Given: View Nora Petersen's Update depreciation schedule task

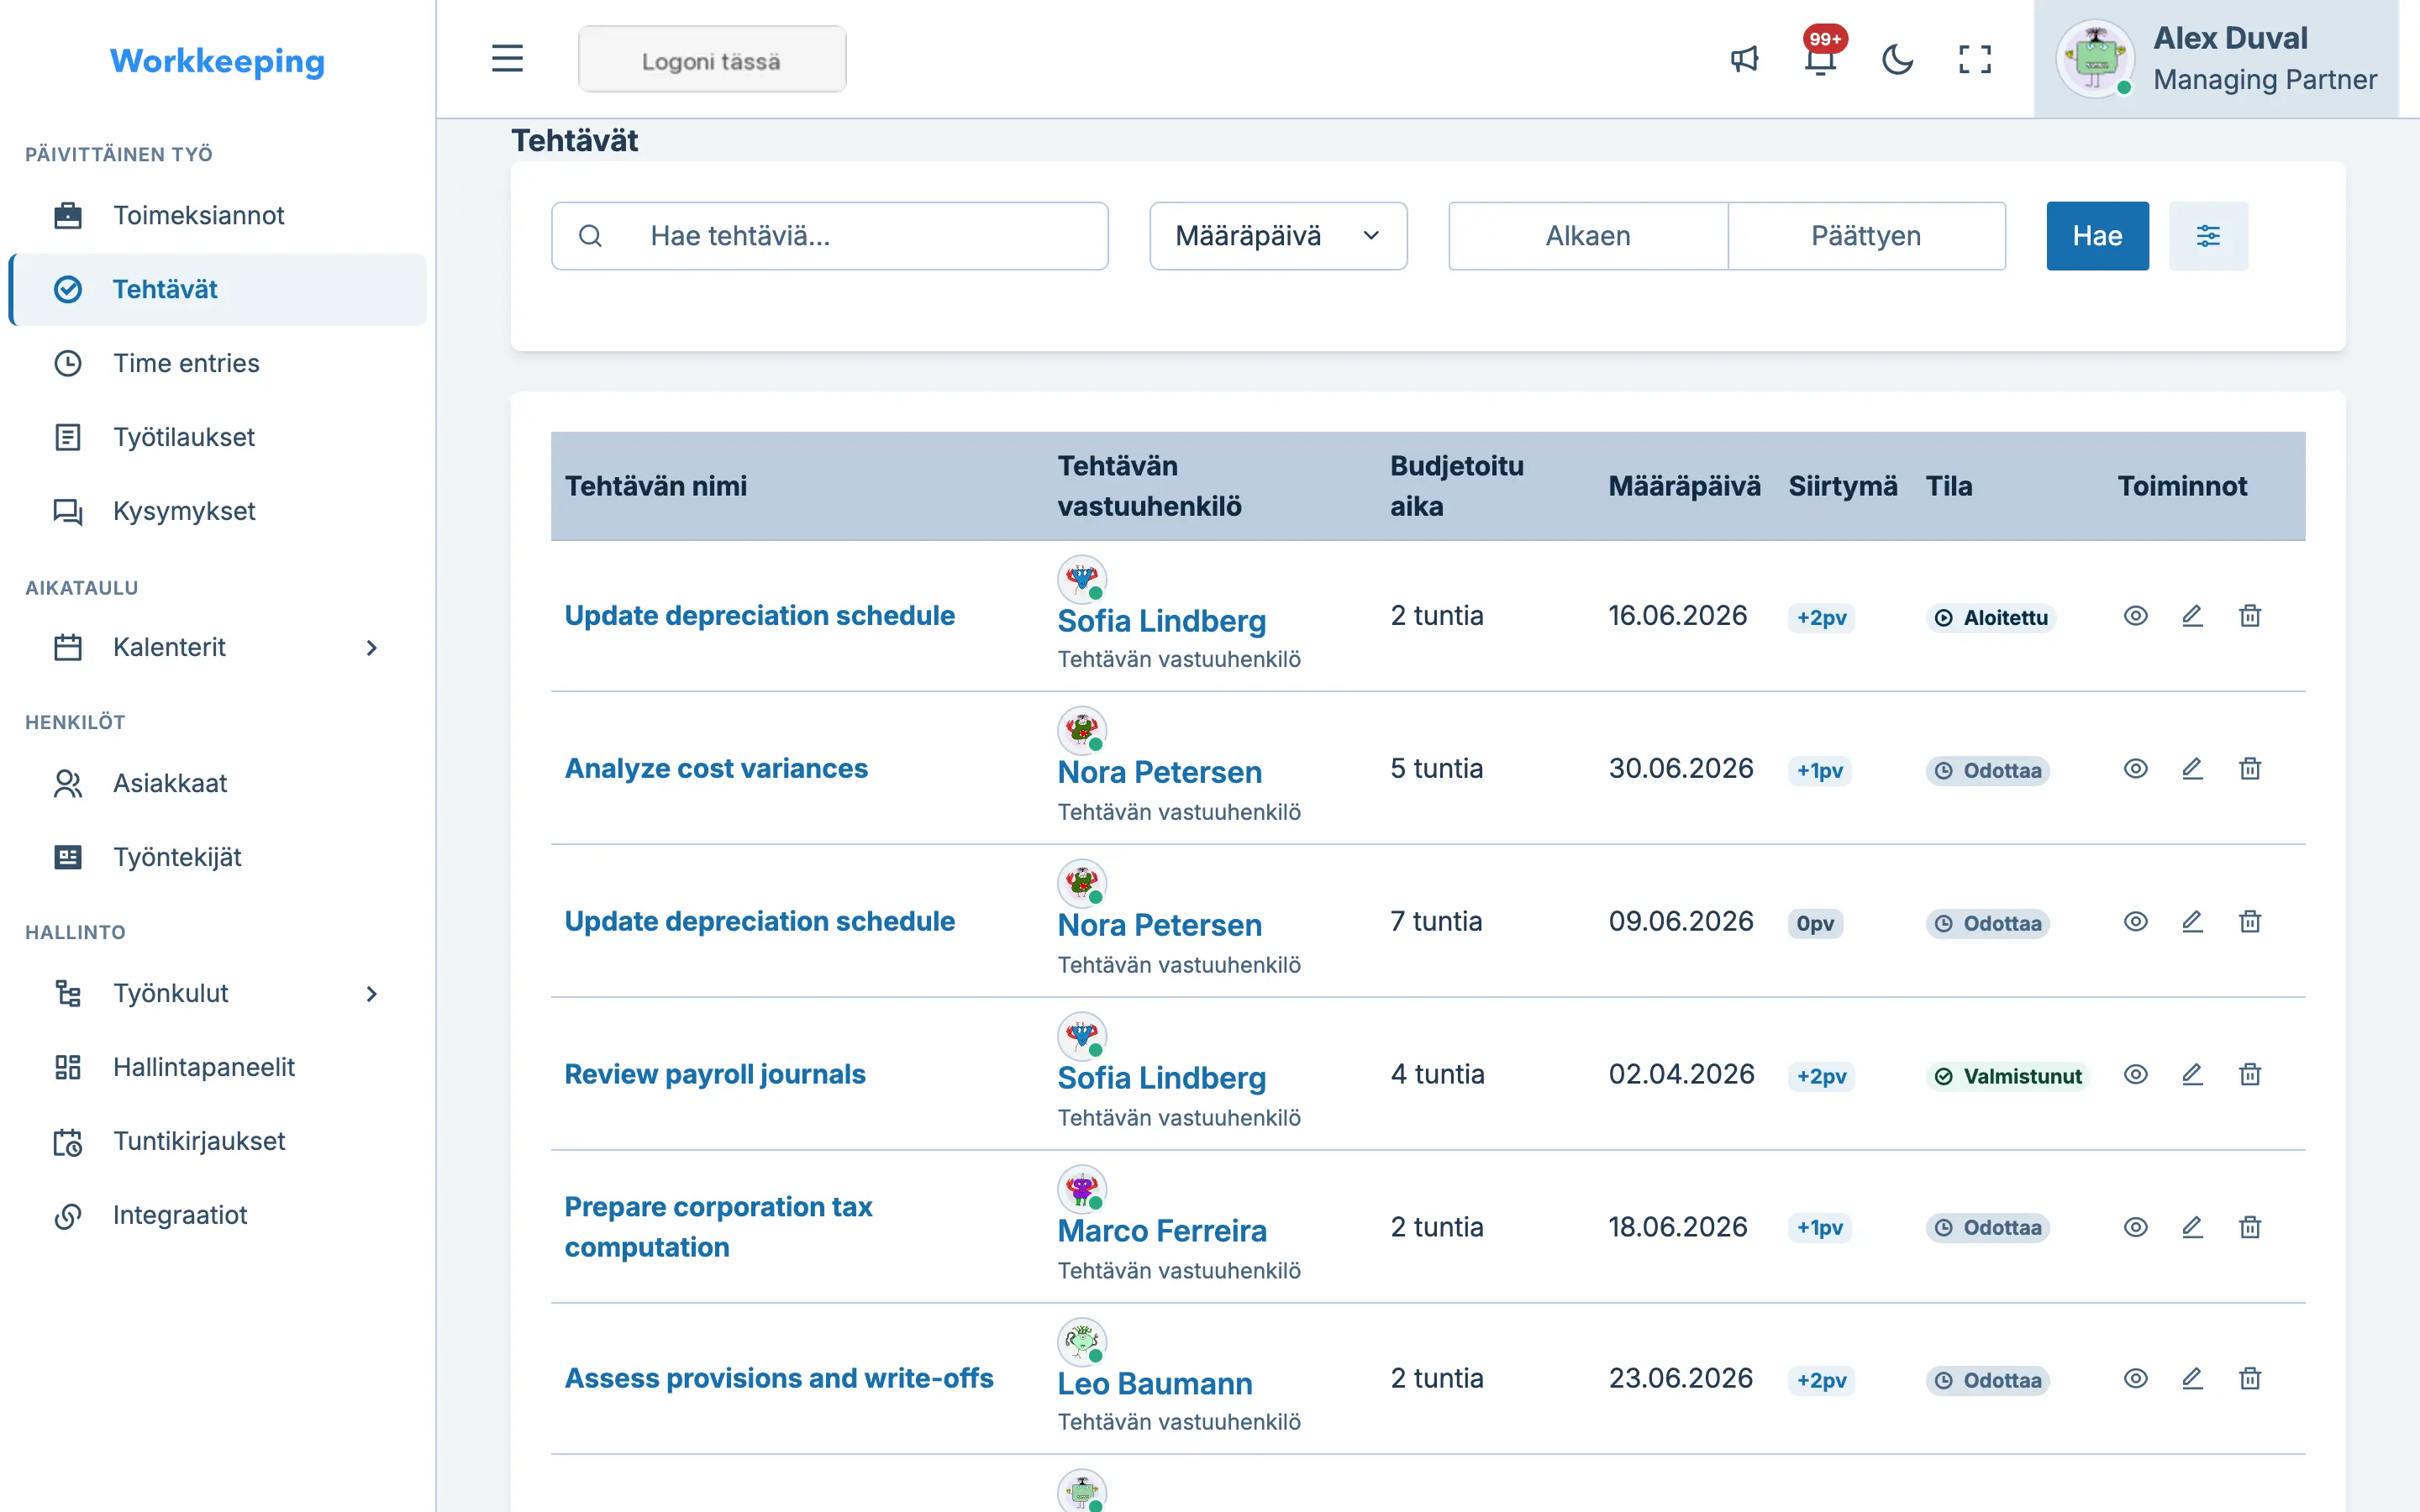Looking at the screenshot, I should point(2135,922).
